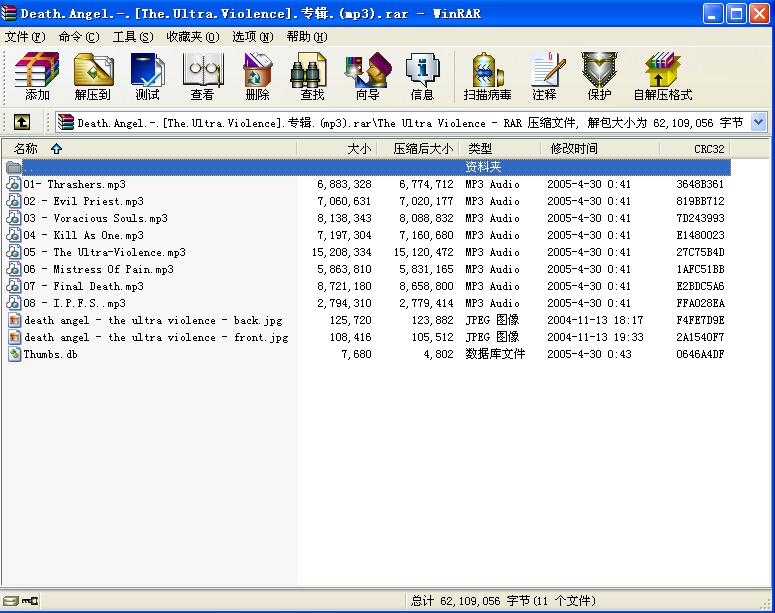Open the 命令(C) menu

coord(79,37)
